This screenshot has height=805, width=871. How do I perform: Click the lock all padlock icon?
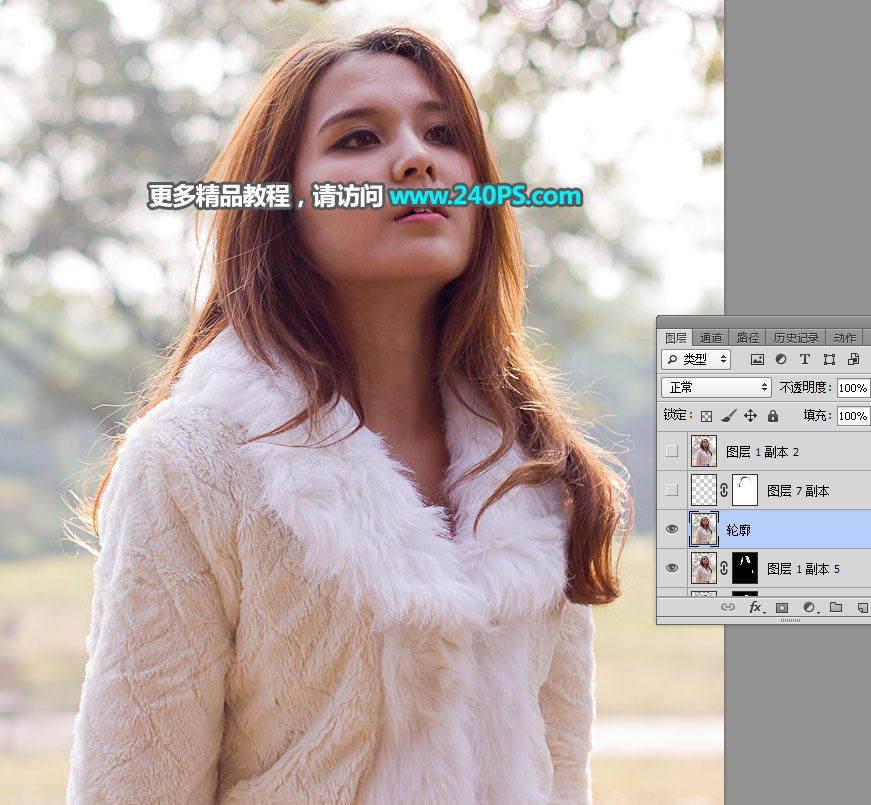[x=772, y=416]
